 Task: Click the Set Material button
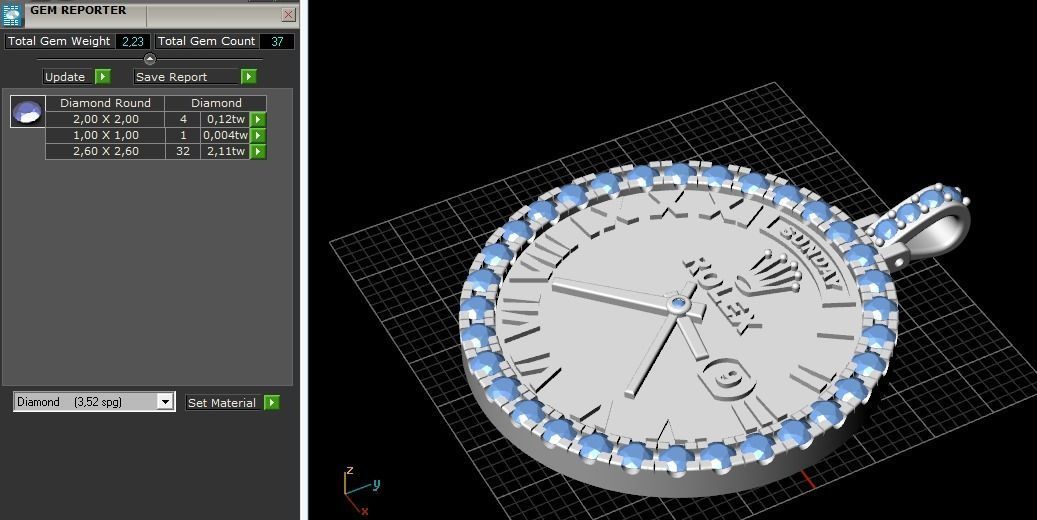(x=222, y=402)
